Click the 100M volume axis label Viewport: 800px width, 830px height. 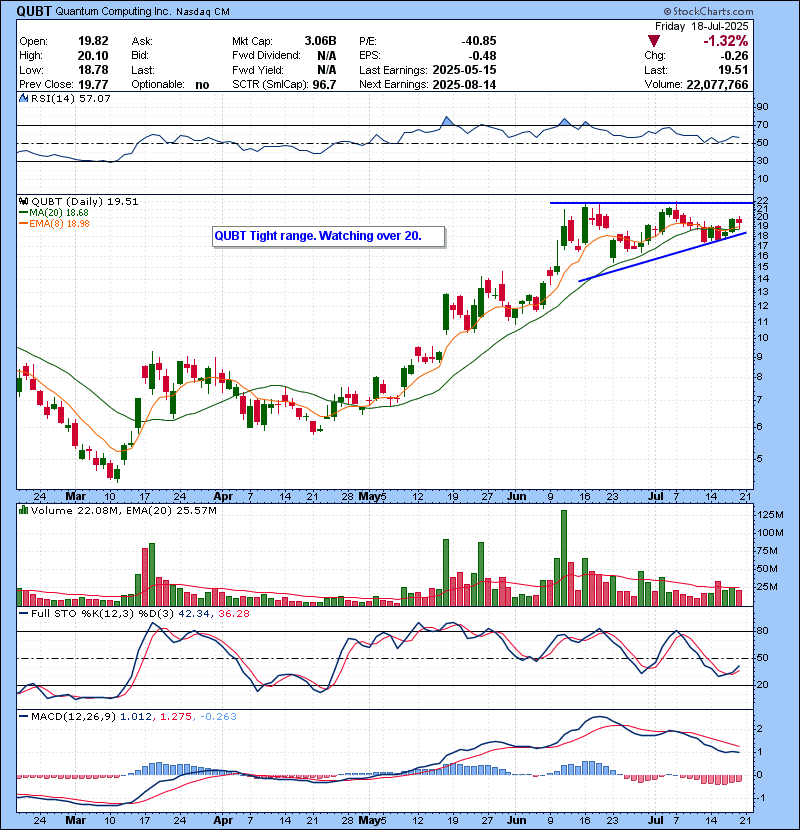[770, 533]
